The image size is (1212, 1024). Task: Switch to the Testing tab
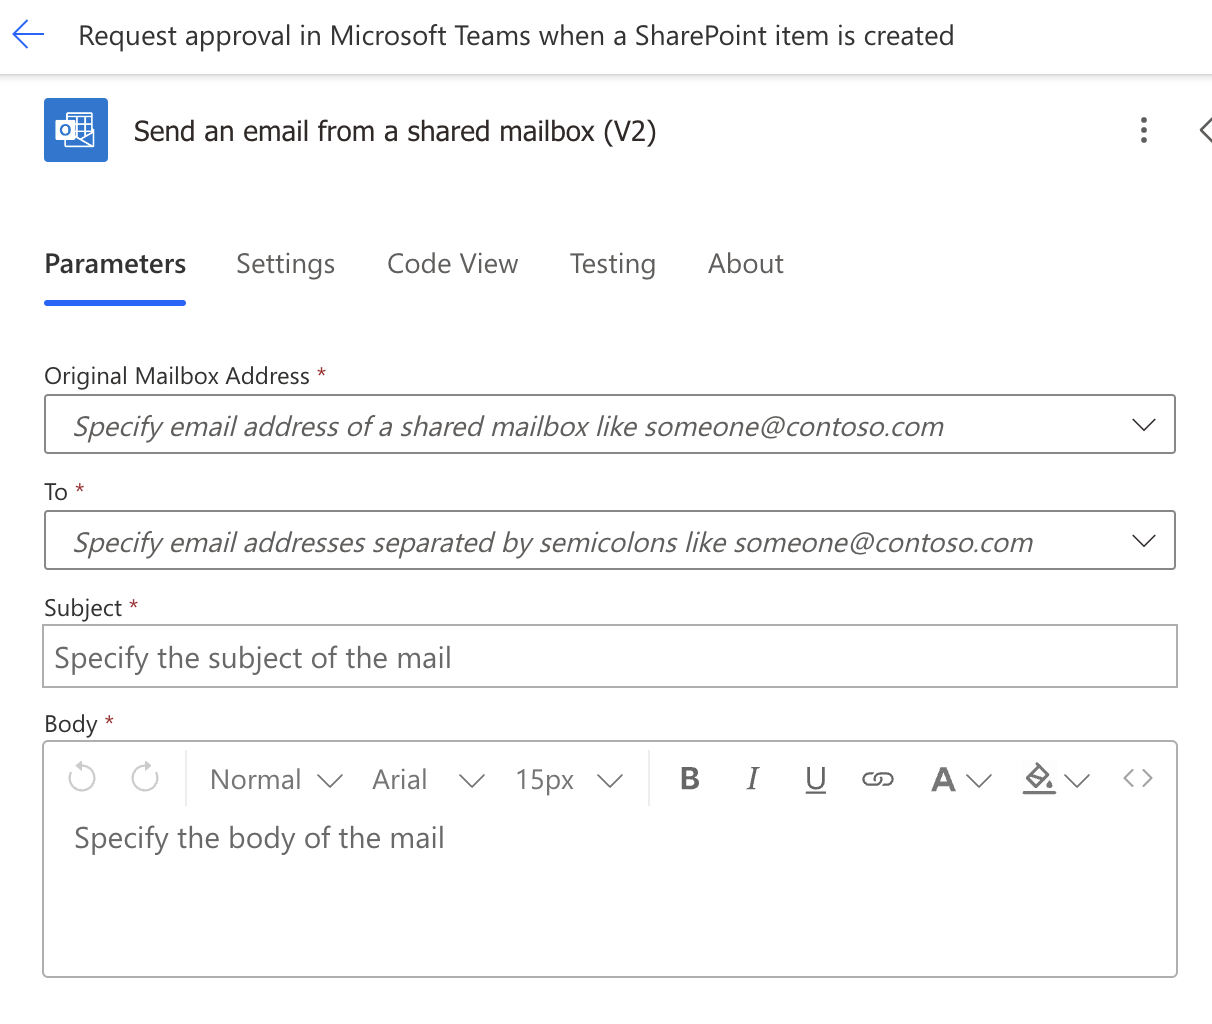click(x=612, y=264)
